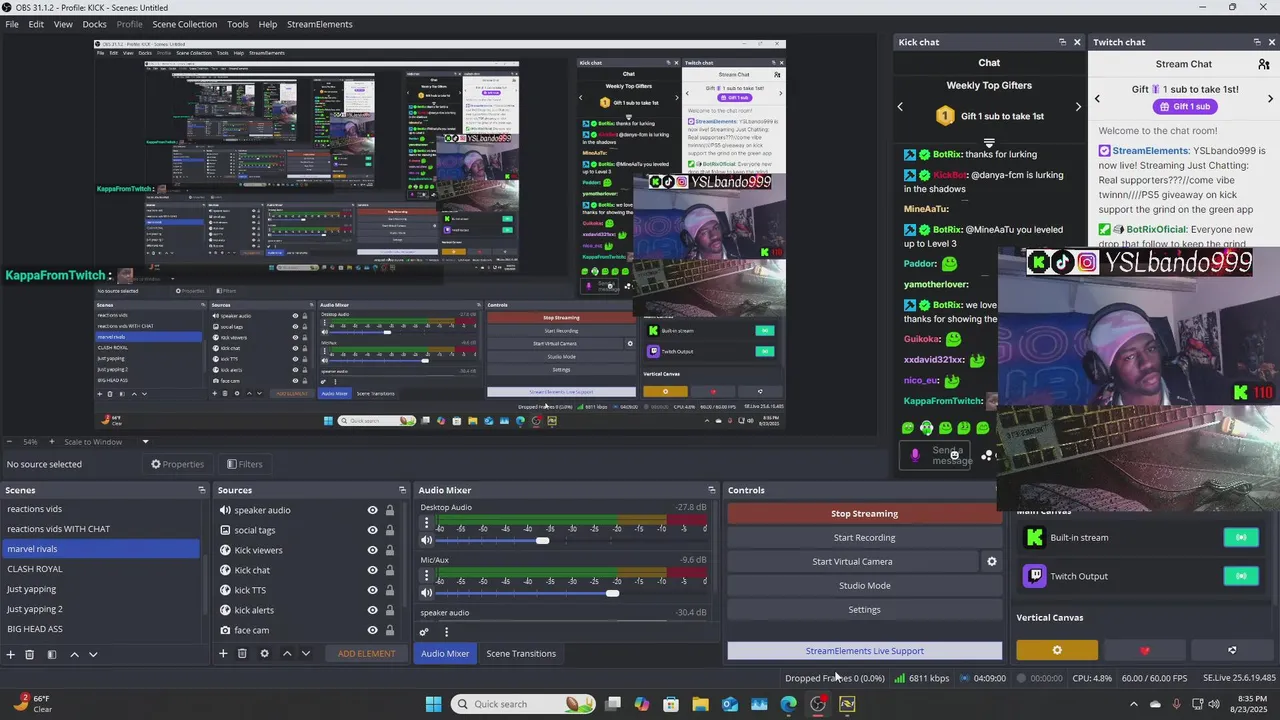Remove selected source with trash icon
The width and height of the screenshot is (1280, 720).
pos(242,654)
